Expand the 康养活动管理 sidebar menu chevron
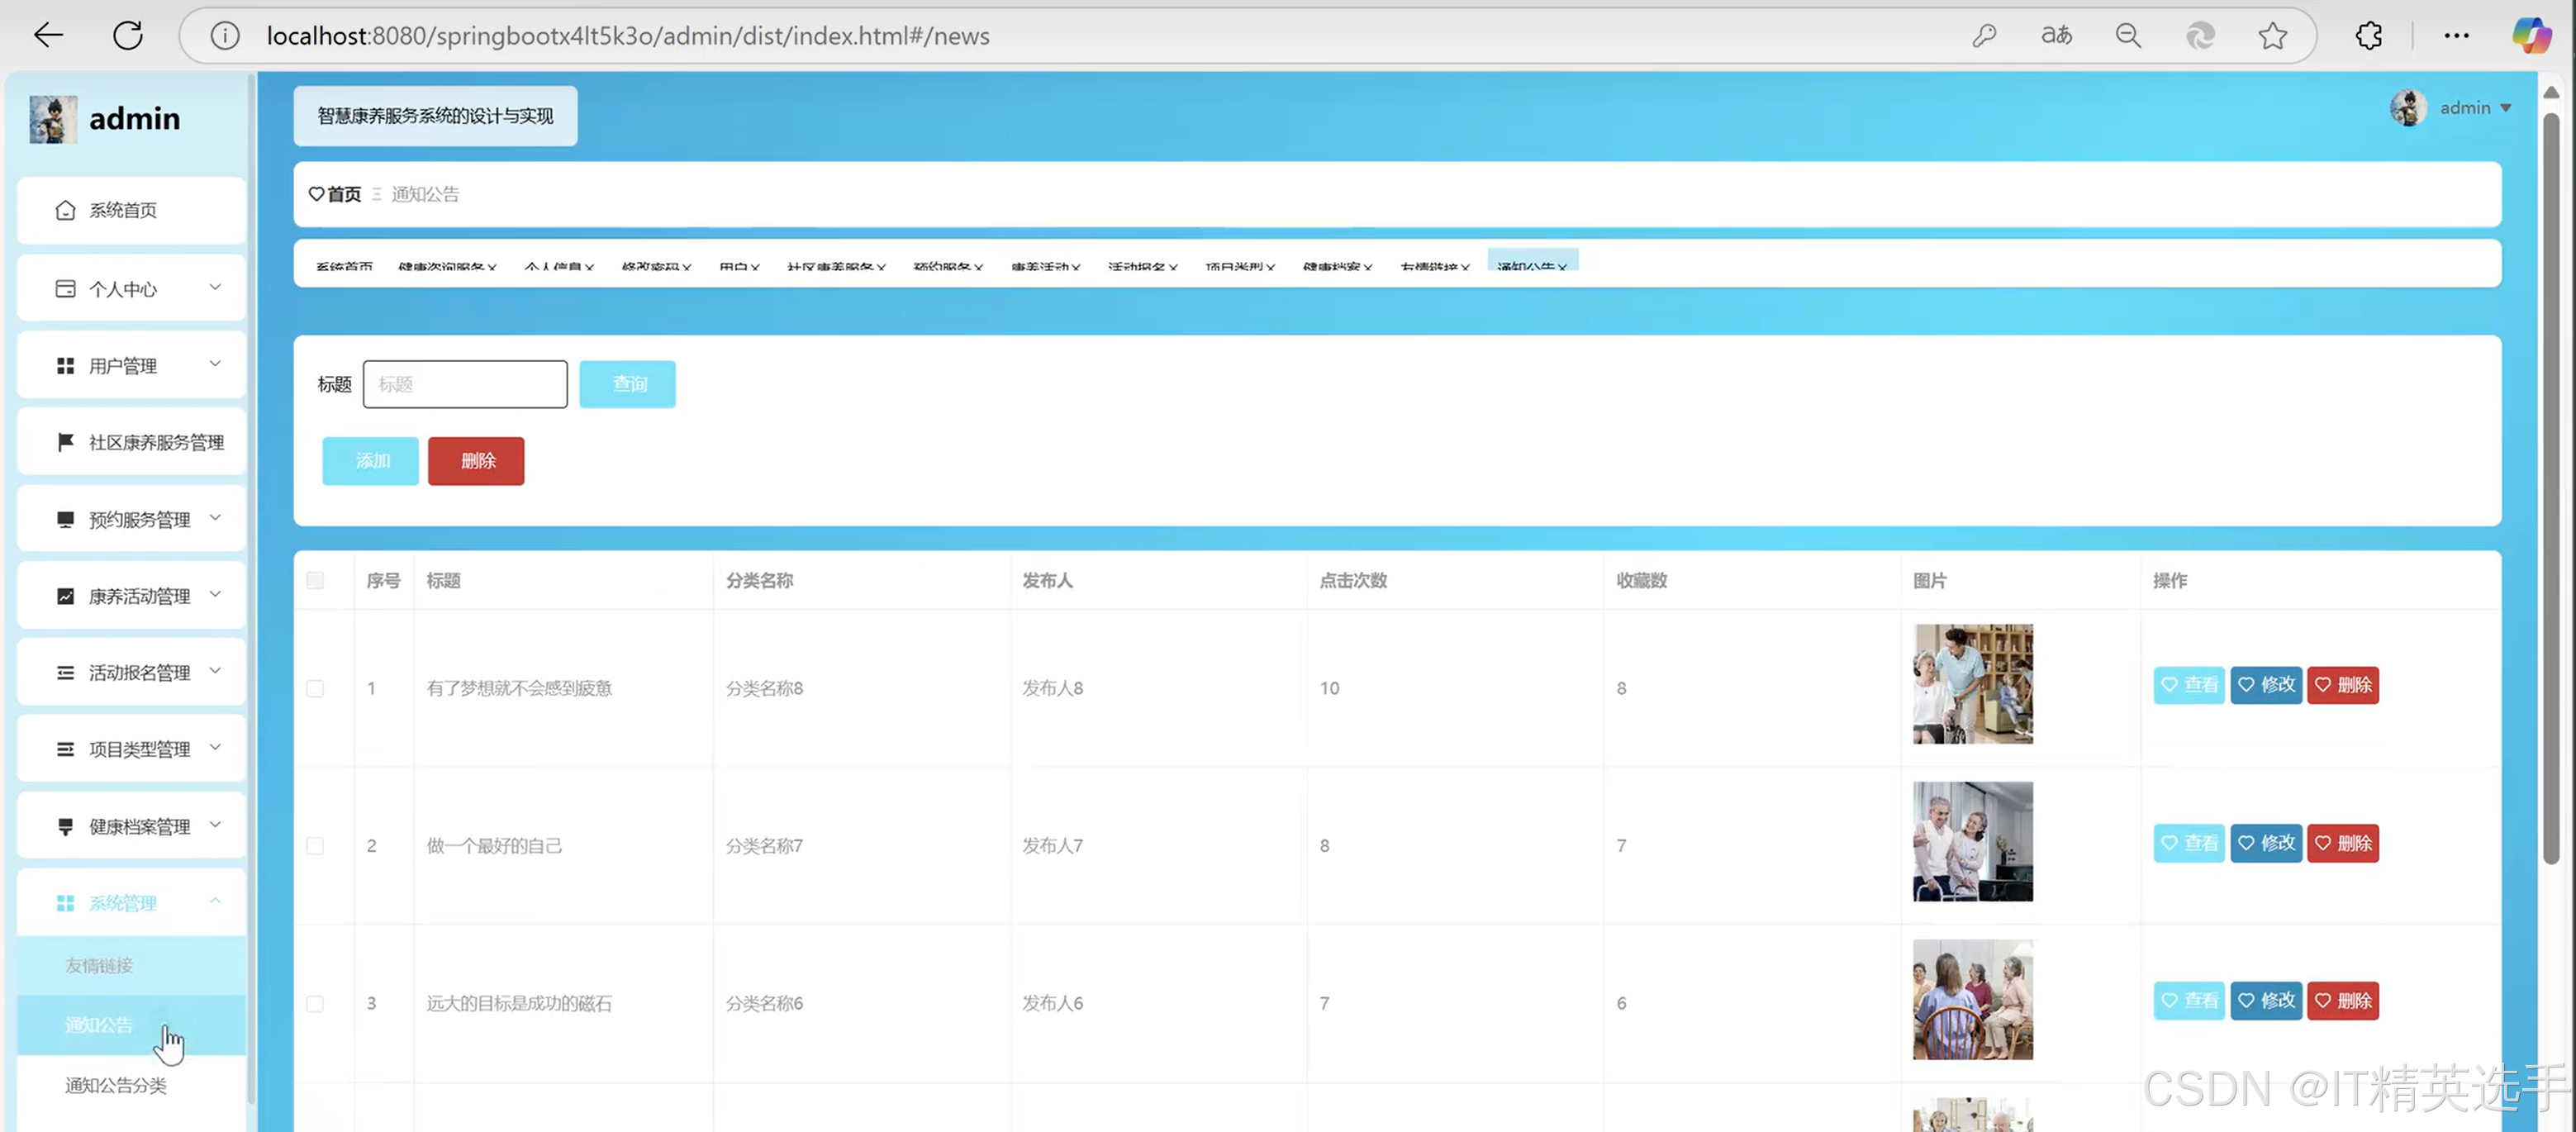This screenshot has height=1132, width=2576. [215, 595]
